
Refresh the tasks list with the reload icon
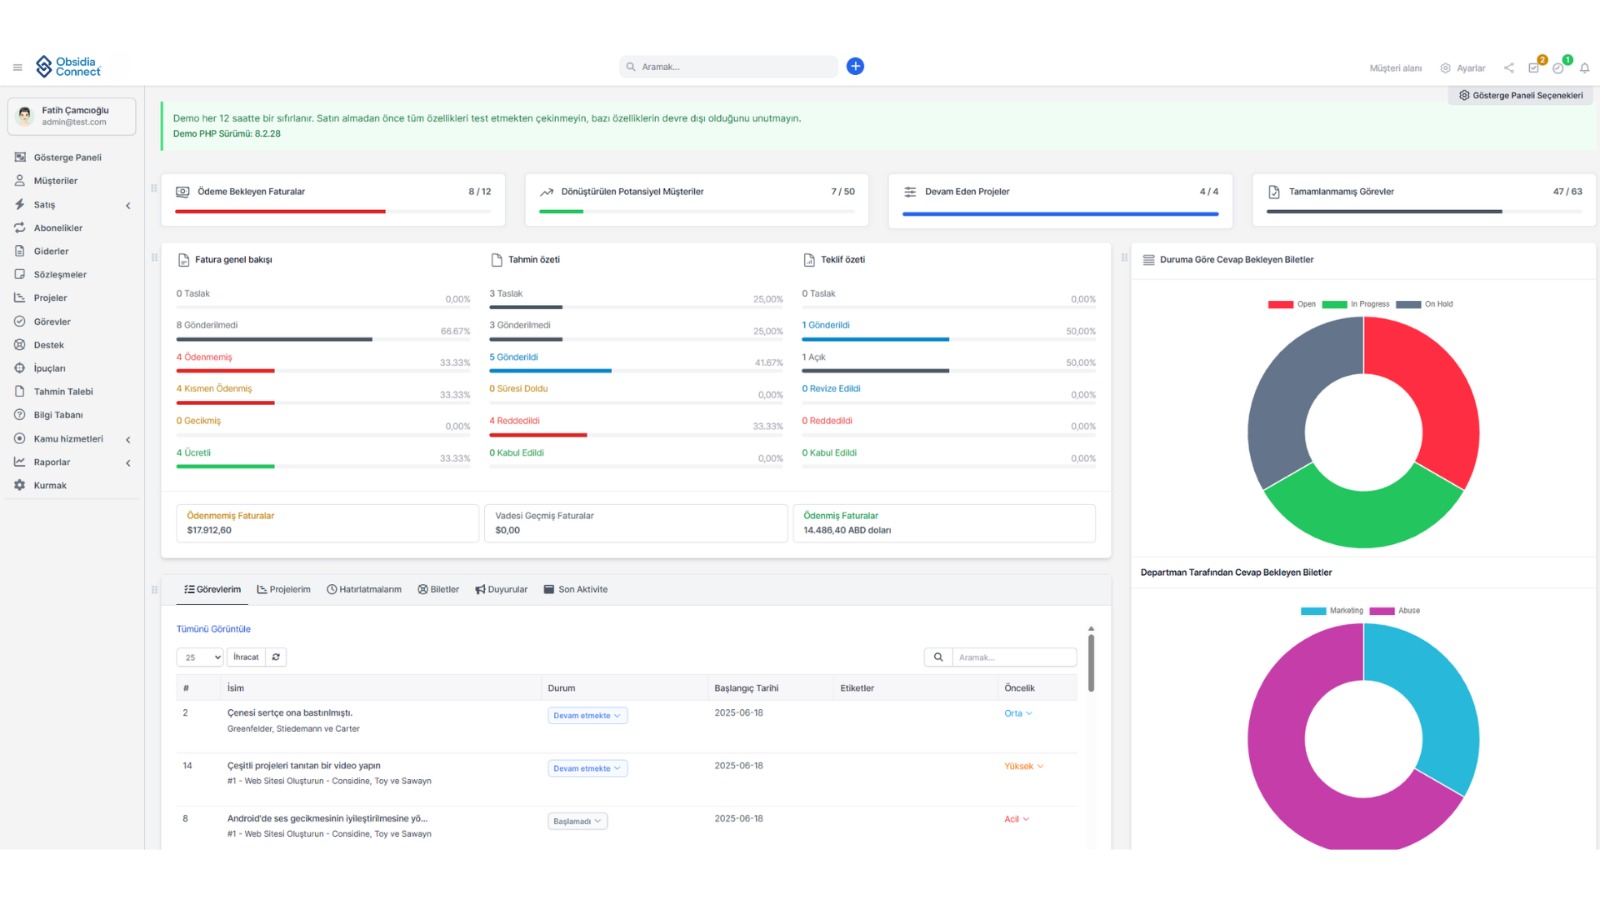[276, 657]
